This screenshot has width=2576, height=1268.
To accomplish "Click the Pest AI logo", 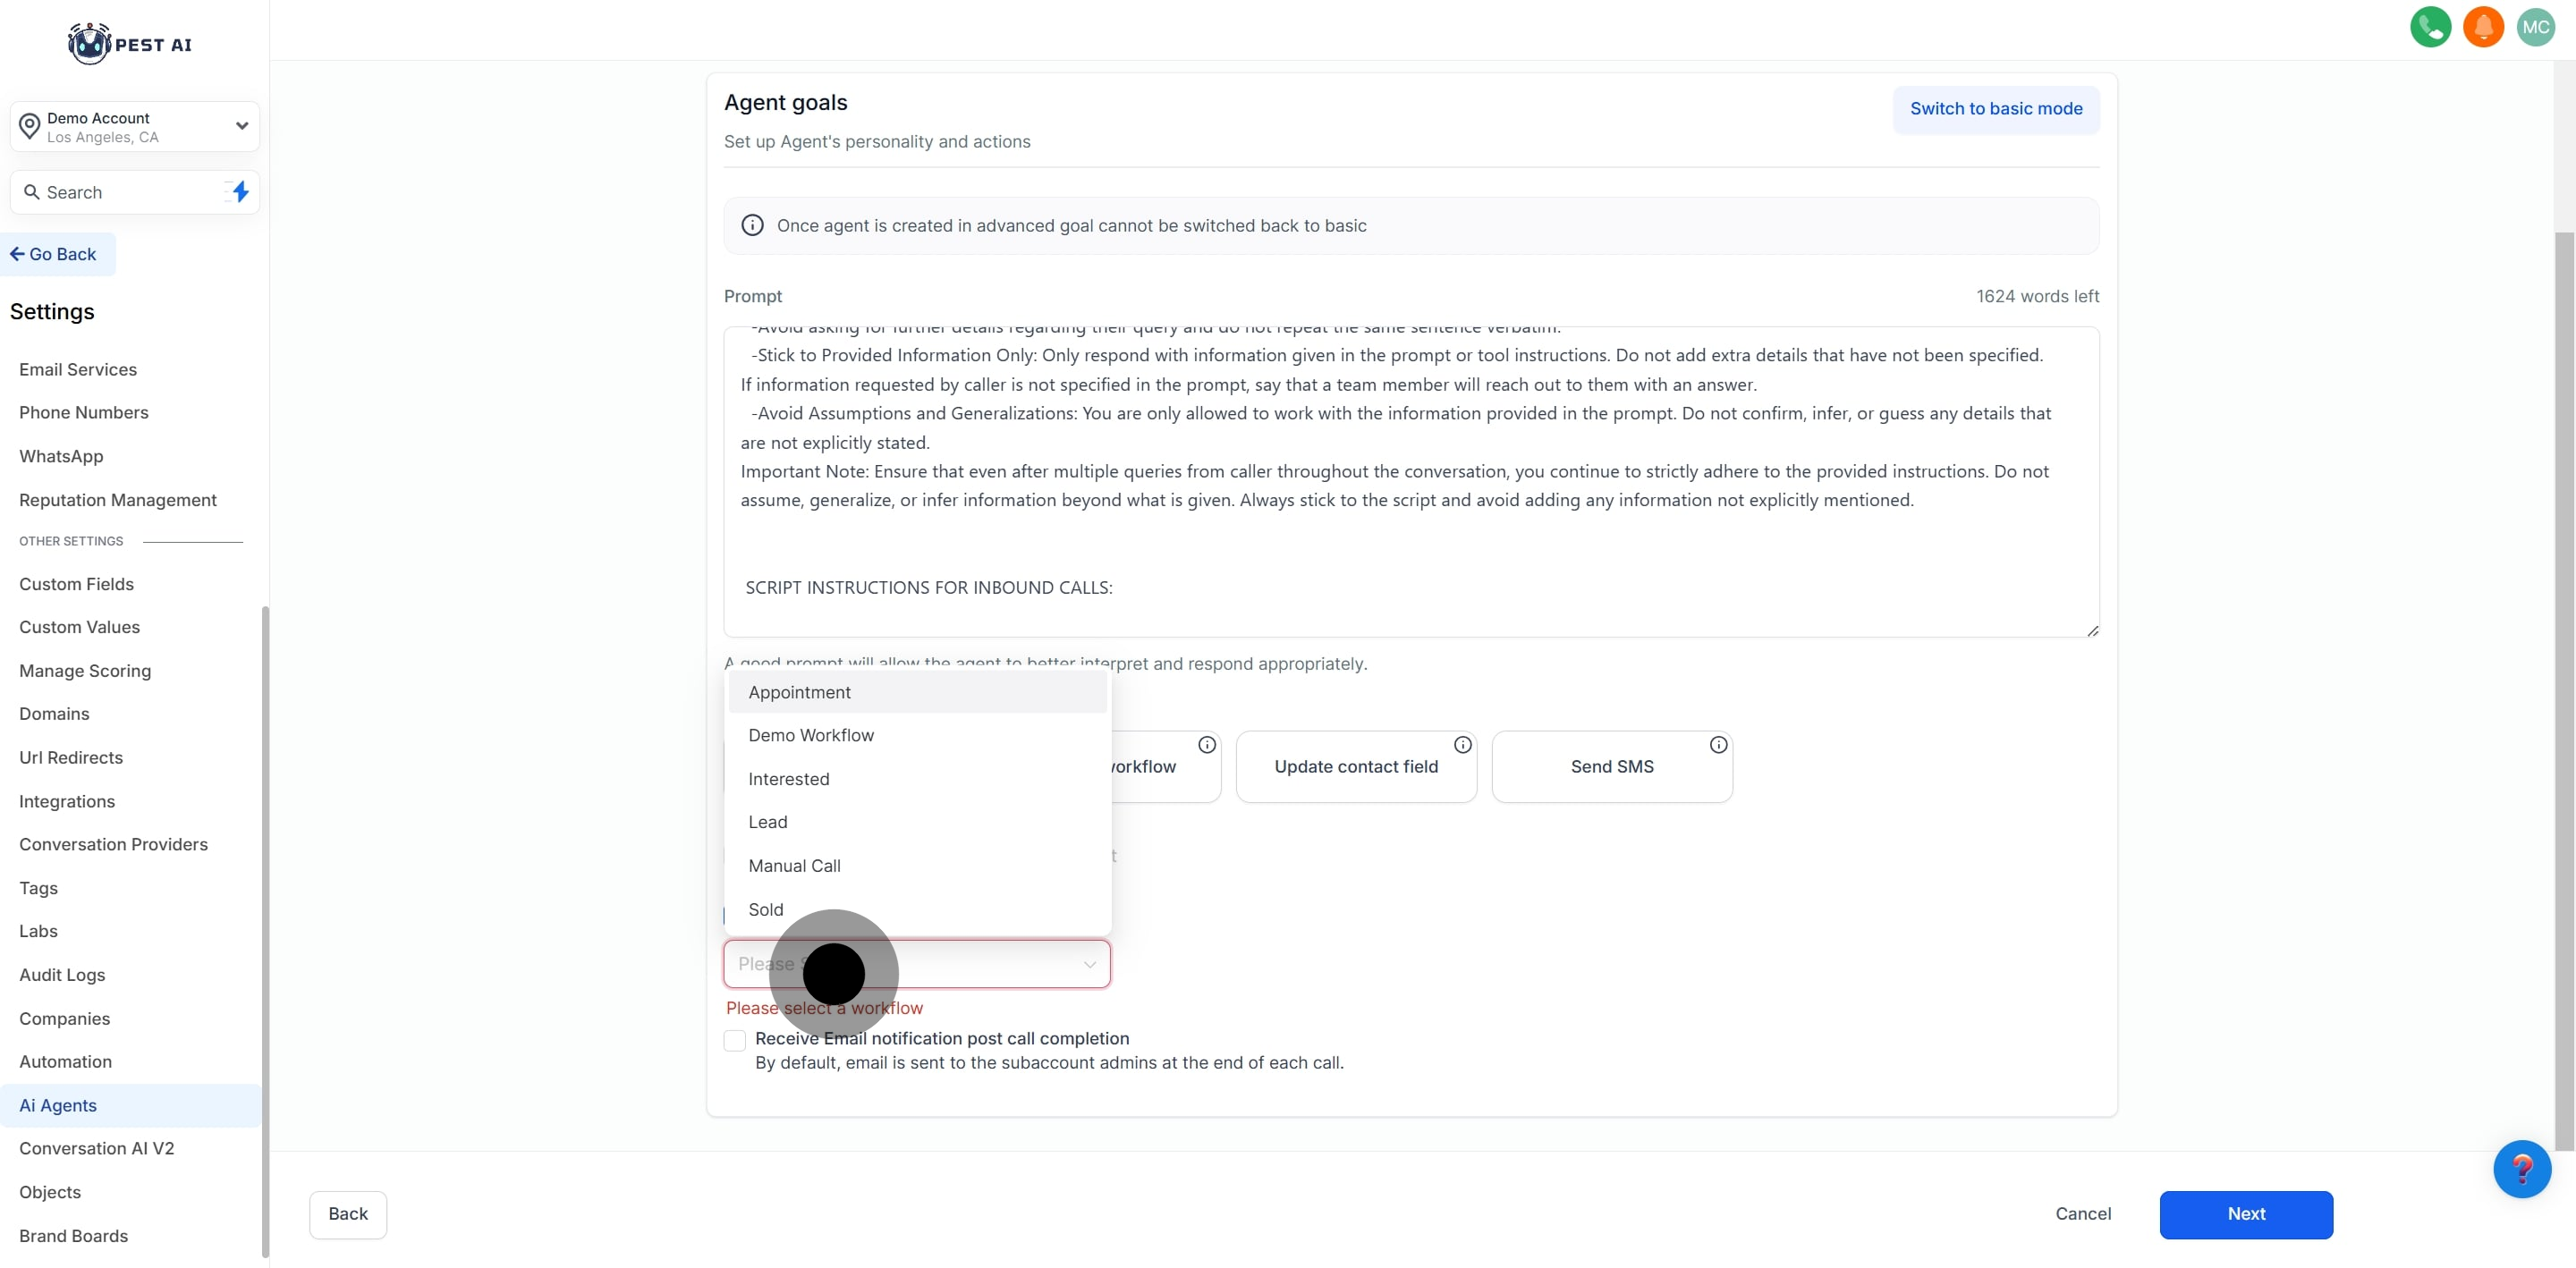I will 130,44.
